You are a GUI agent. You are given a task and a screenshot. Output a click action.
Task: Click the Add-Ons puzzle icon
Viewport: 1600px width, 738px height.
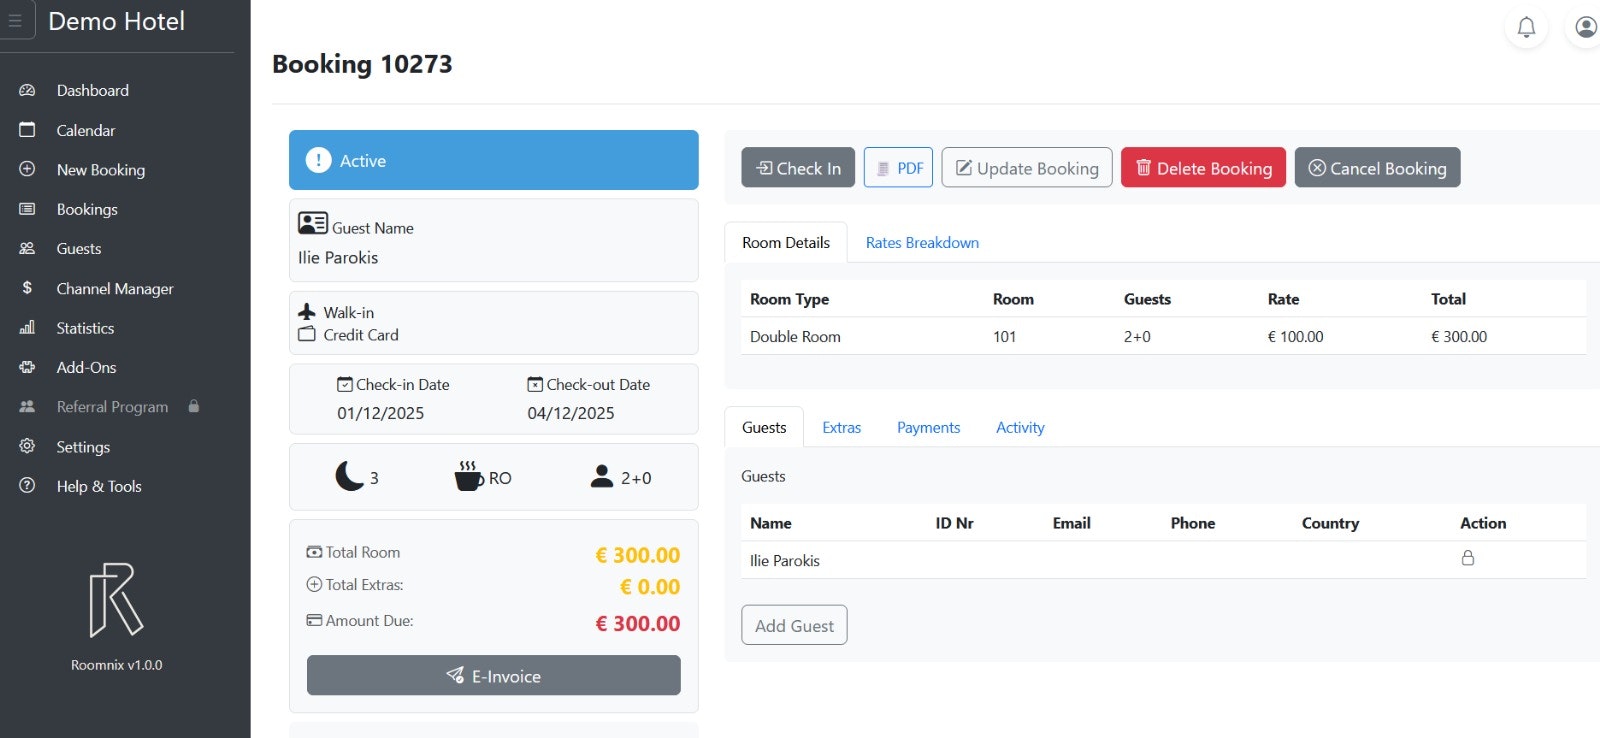(x=27, y=367)
